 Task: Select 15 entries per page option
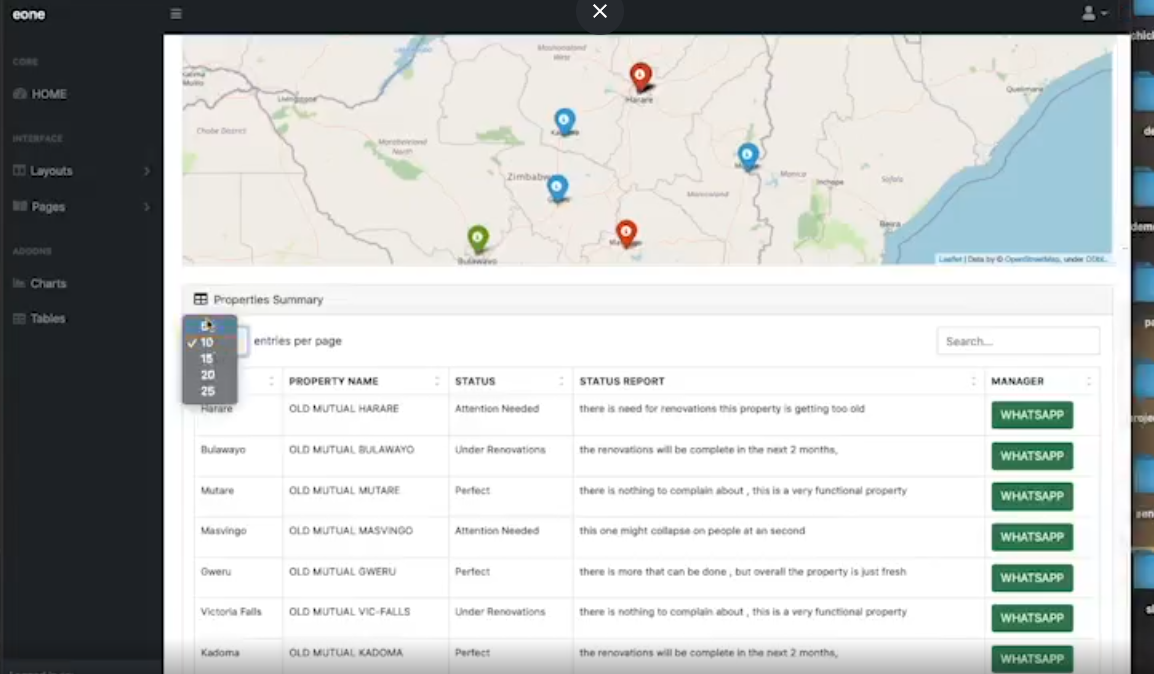coord(210,358)
